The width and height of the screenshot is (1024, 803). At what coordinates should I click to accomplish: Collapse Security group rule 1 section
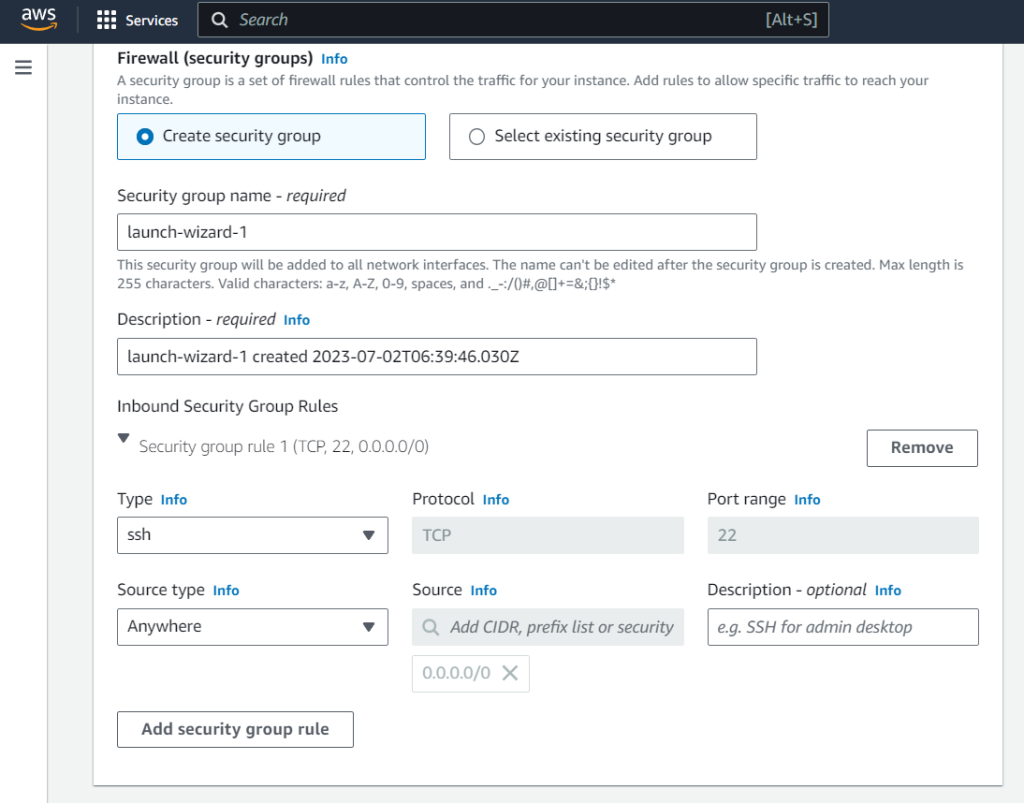124,438
